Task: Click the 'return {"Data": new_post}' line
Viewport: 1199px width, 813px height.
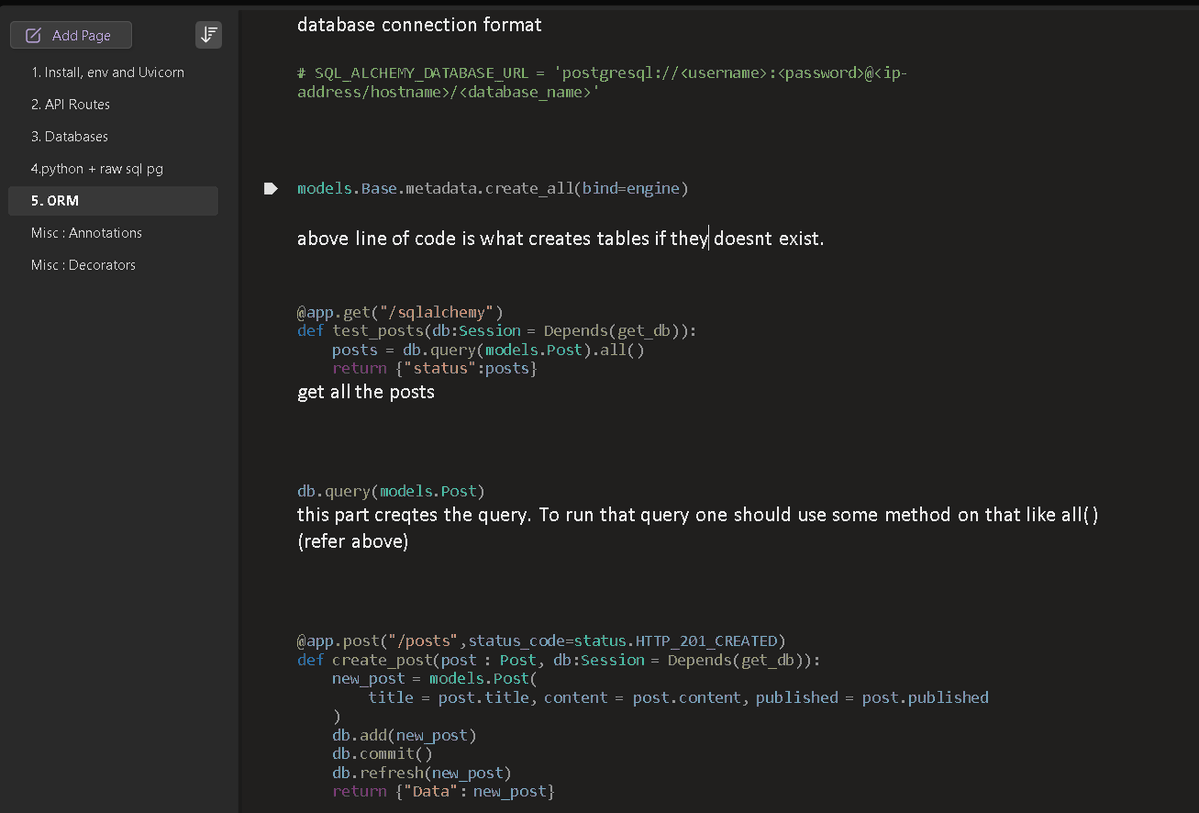Action: click(x=444, y=792)
